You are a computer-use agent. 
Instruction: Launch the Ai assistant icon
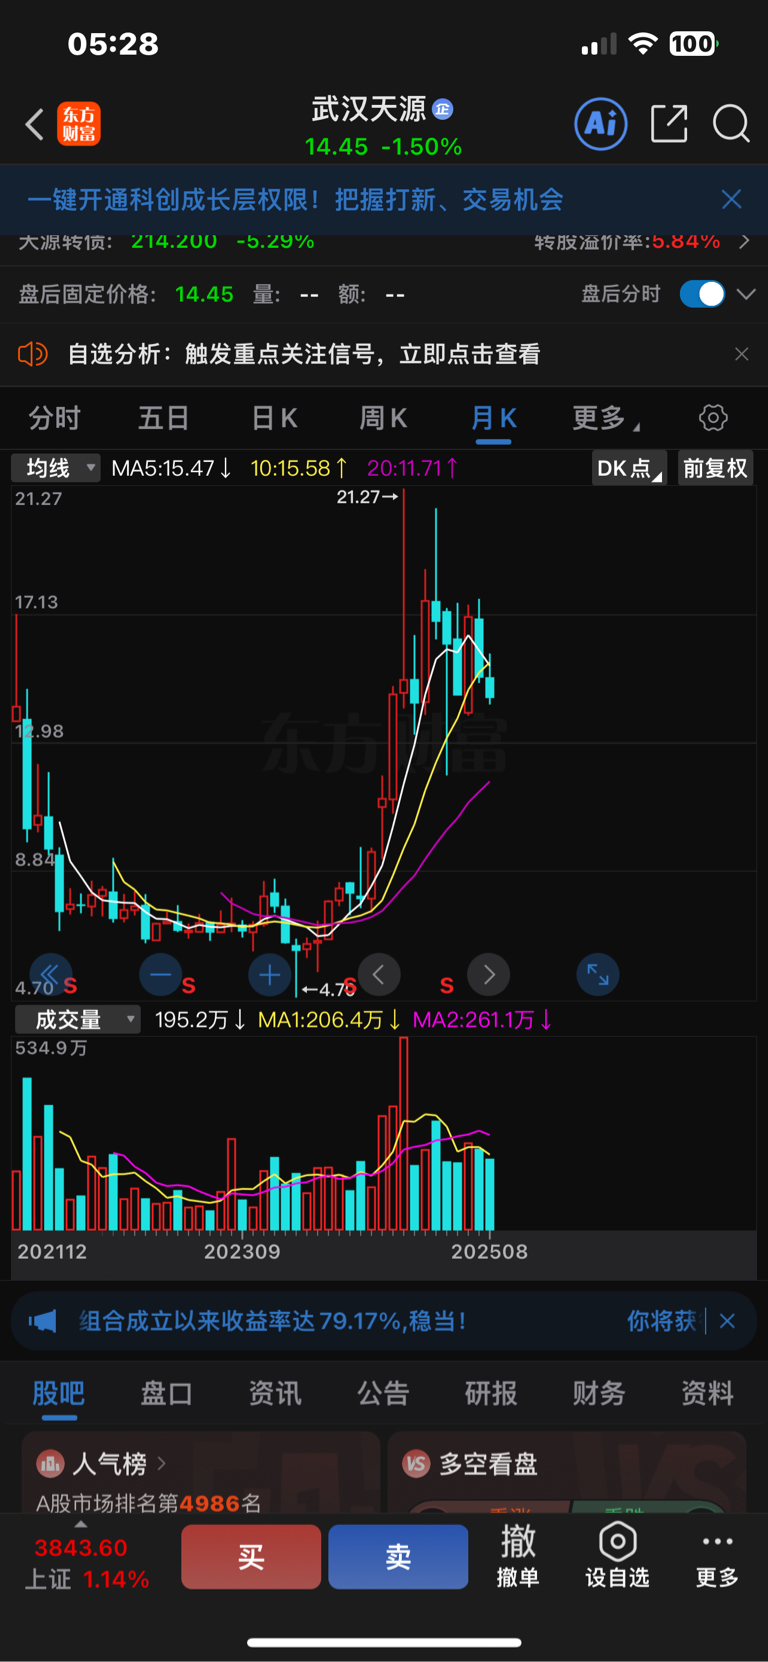point(601,124)
